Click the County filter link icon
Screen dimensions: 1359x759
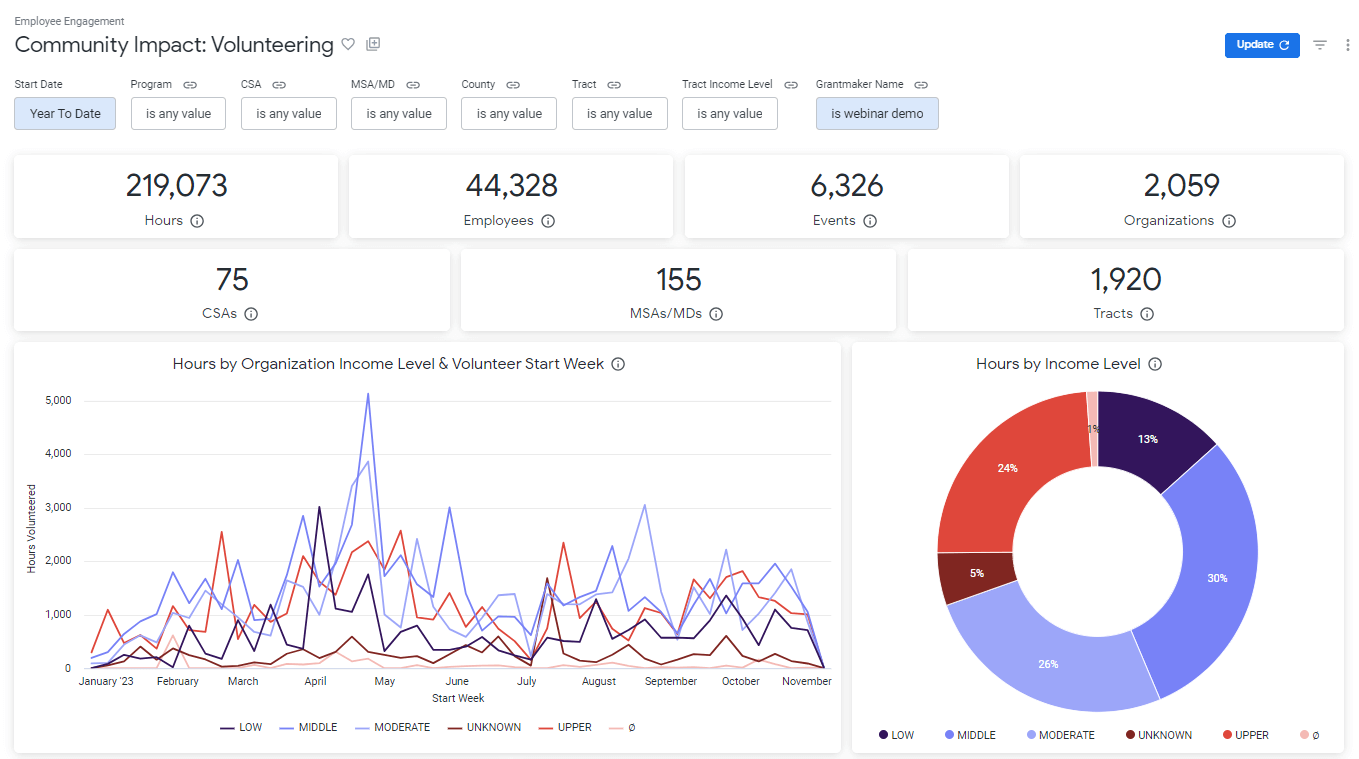pos(513,85)
